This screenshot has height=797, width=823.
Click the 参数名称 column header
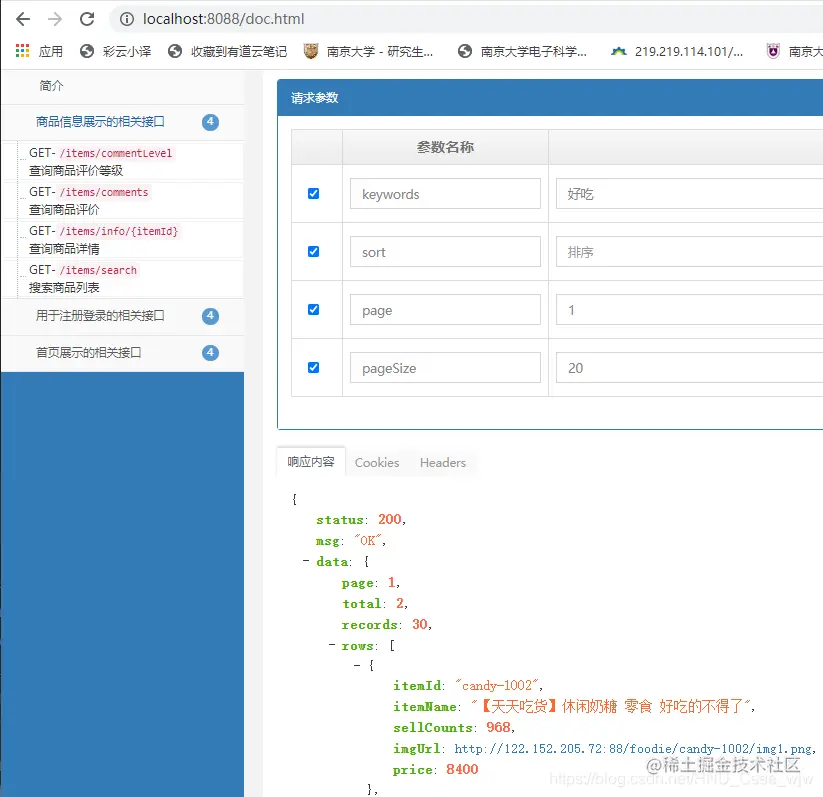click(445, 147)
